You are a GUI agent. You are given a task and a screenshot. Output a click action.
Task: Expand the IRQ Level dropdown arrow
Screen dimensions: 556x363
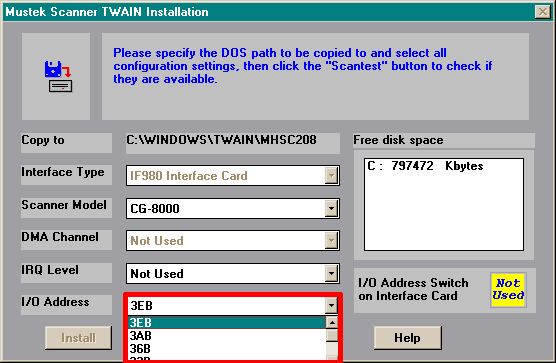(331, 273)
